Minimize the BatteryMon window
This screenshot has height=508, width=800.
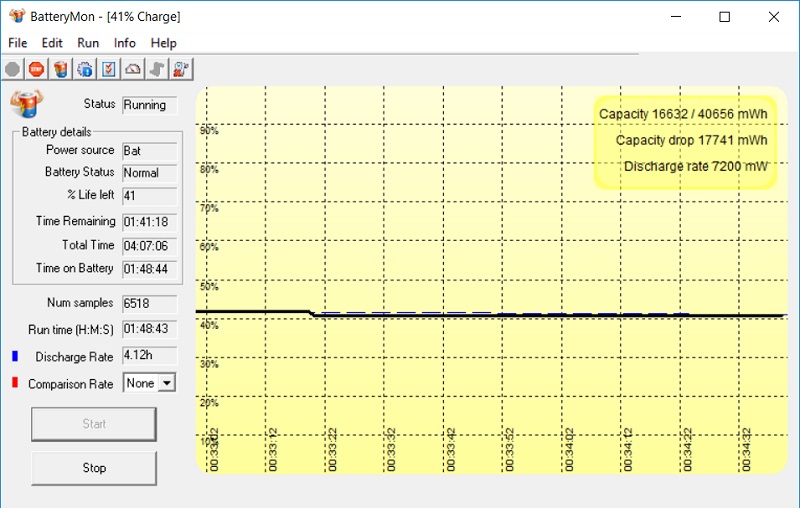(676, 16)
